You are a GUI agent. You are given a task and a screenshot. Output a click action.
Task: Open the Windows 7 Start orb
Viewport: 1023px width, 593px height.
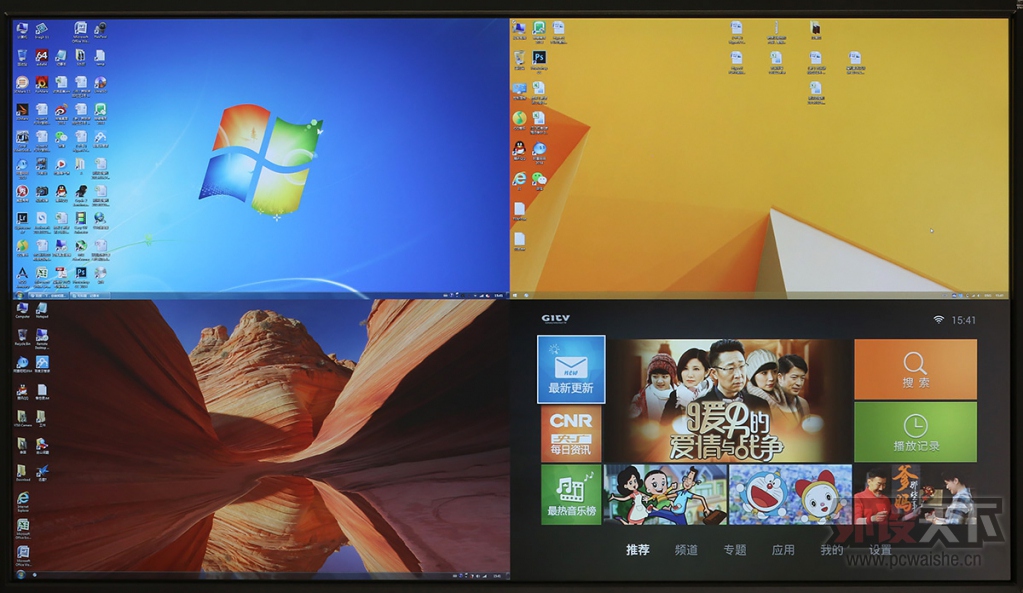coord(19,296)
